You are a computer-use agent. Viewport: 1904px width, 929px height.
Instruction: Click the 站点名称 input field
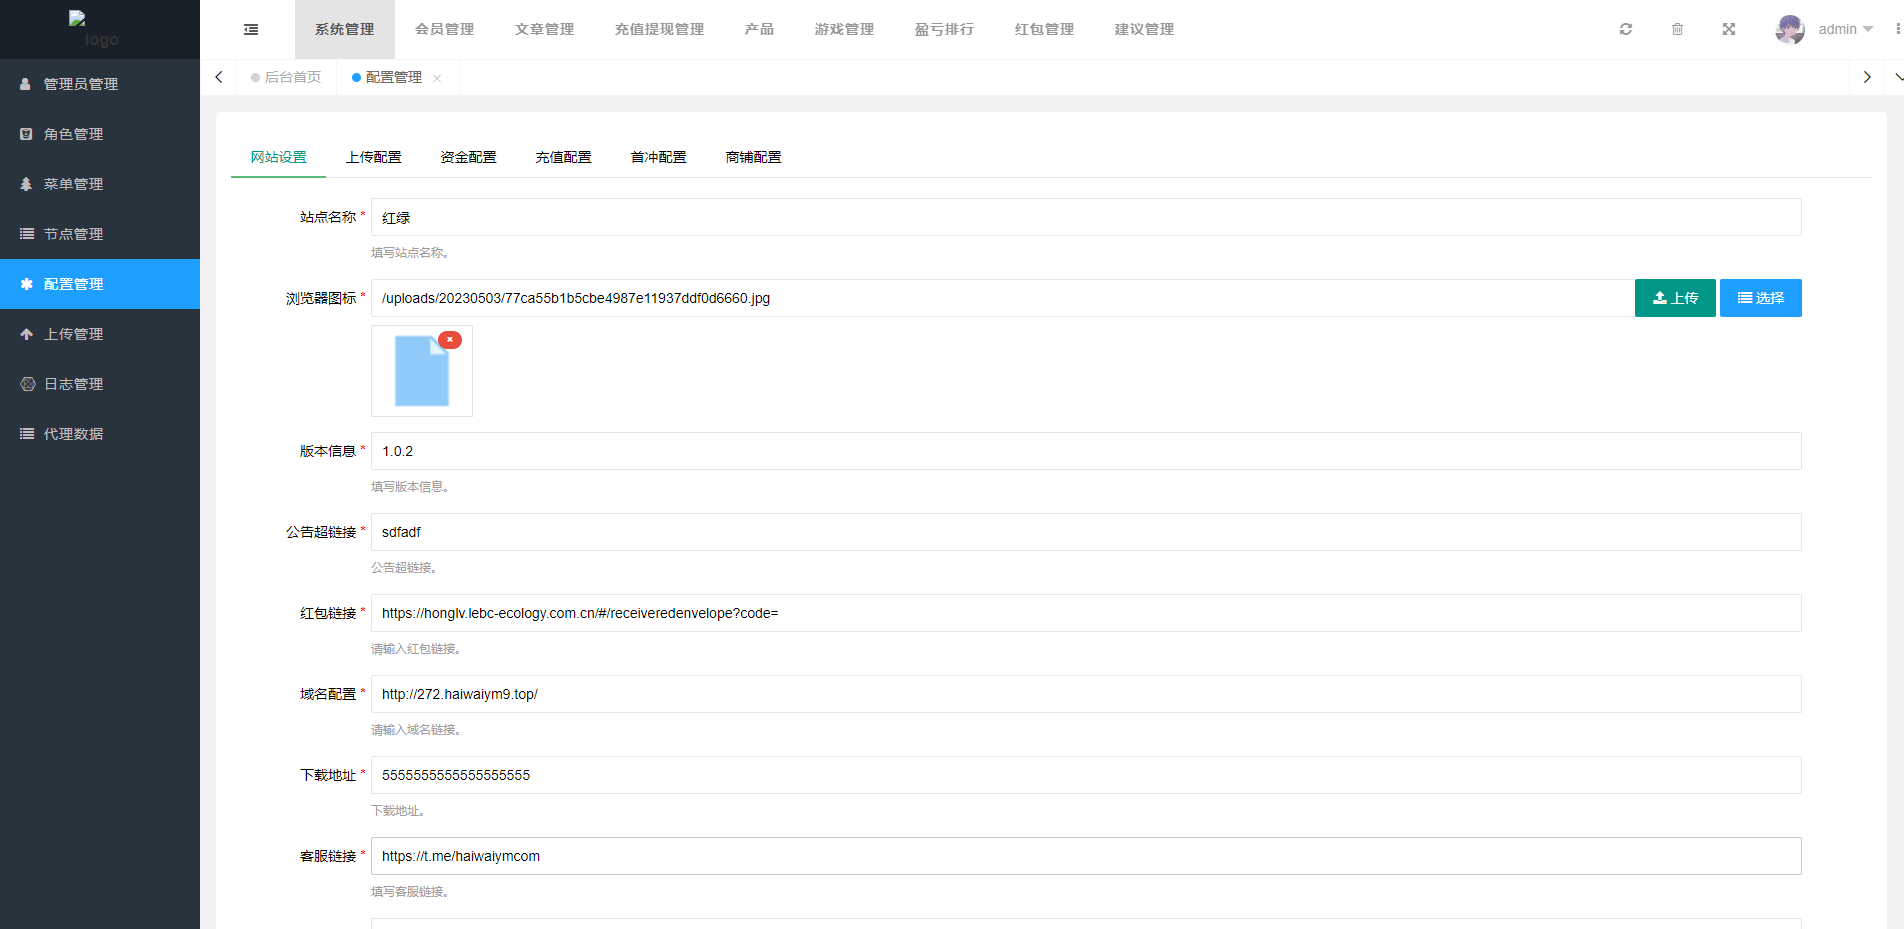tap(1085, 217)
